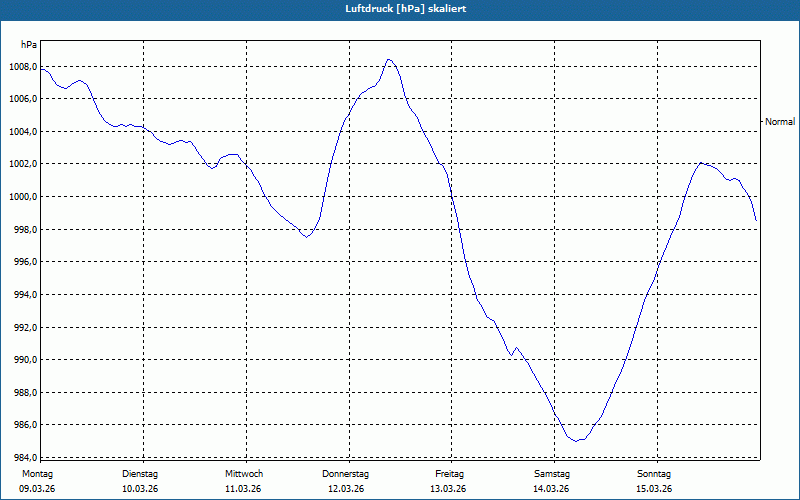Viewport: 800px width, 500px height.
Task: Select the 1002,0 axis value
Action: [x=23, y=164]
